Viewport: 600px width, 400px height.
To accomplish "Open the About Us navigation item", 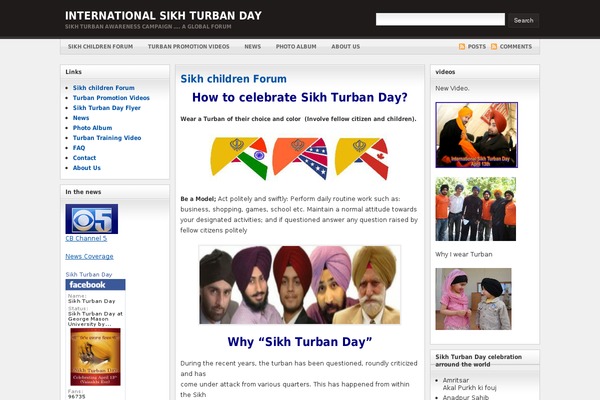I will (x=345, y=47).
